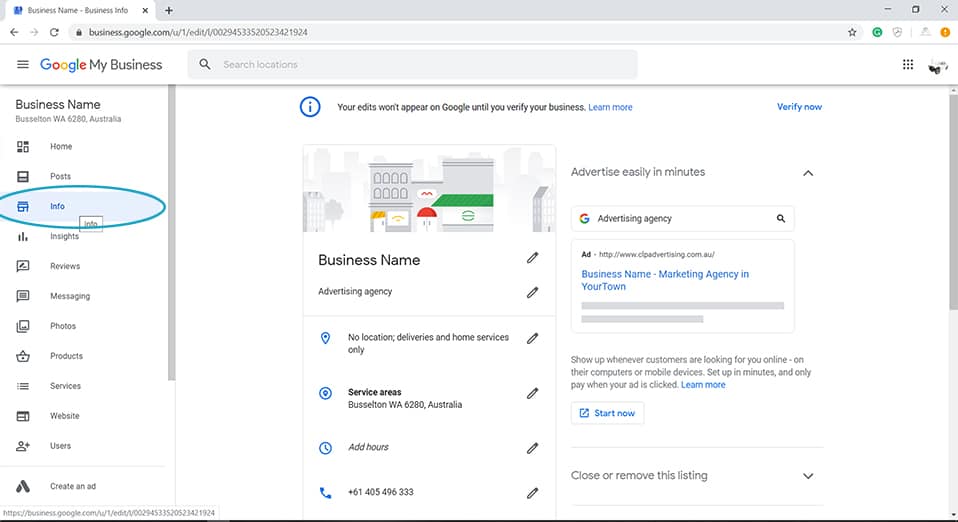Bookmark this page with the star icon
The image size is (958, 522).
point(852,32)
